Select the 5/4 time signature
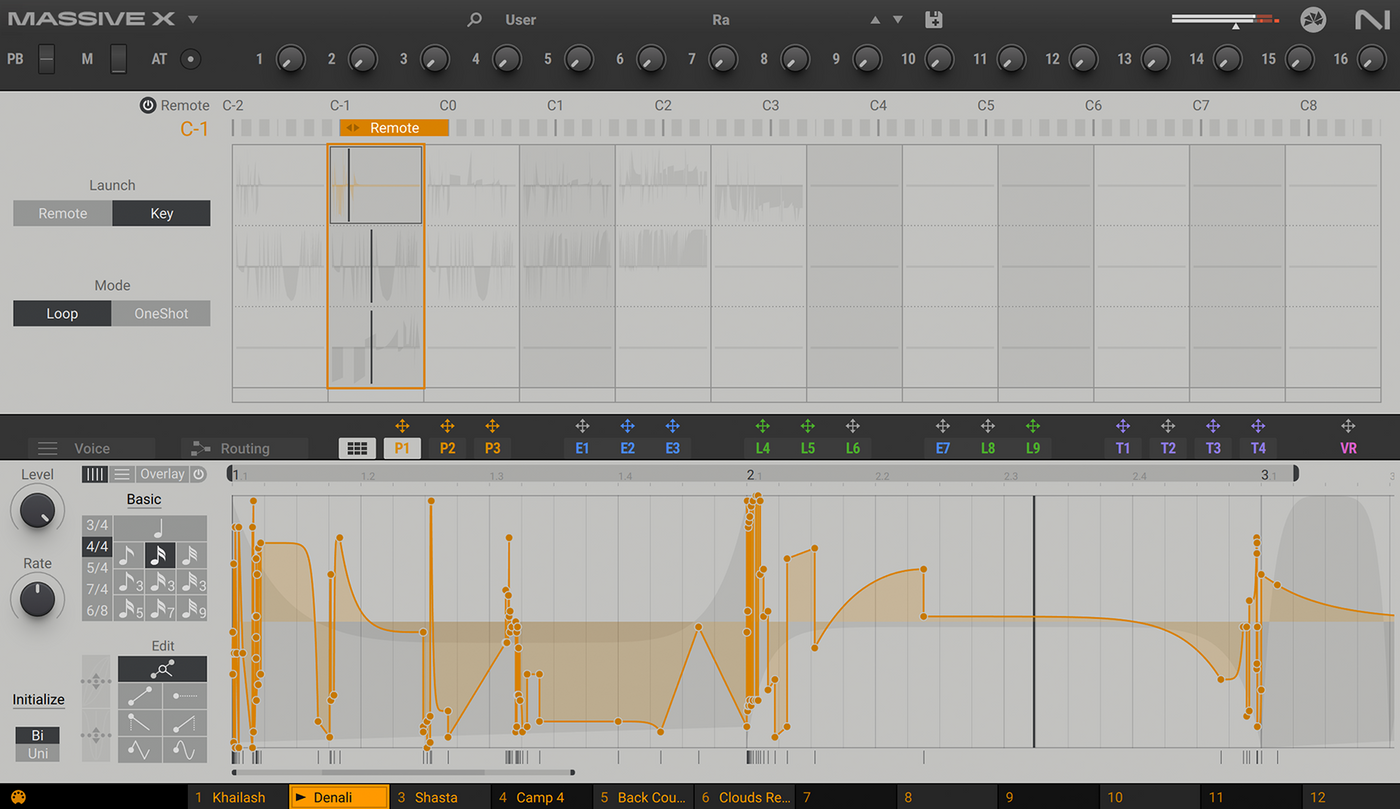The width and height of the screenshot is (1400, 809). tap(97, 568)
